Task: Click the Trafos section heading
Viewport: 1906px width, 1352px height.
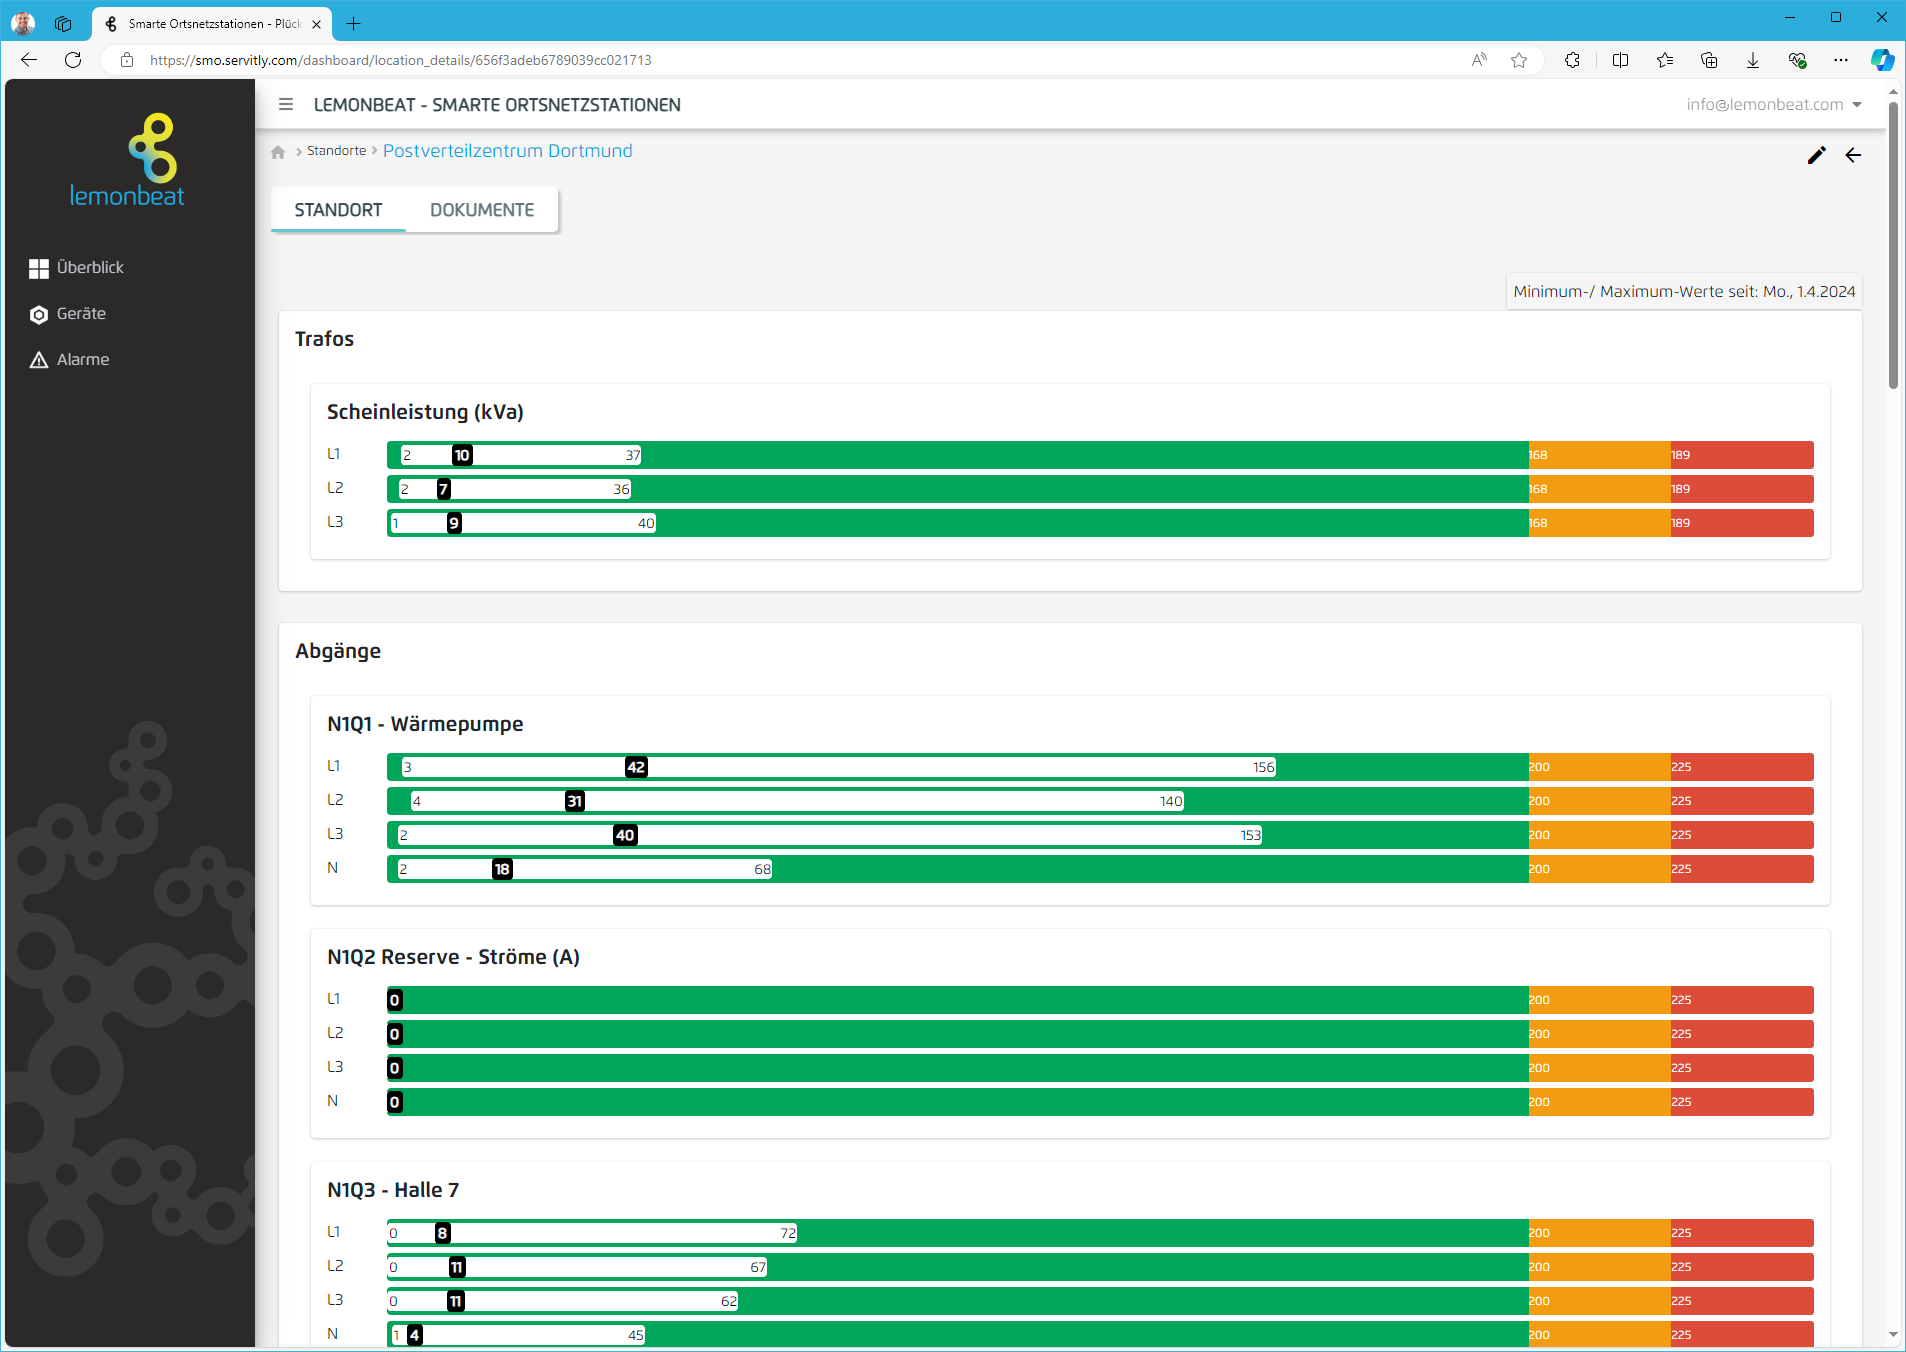Action: pos(324,339)
